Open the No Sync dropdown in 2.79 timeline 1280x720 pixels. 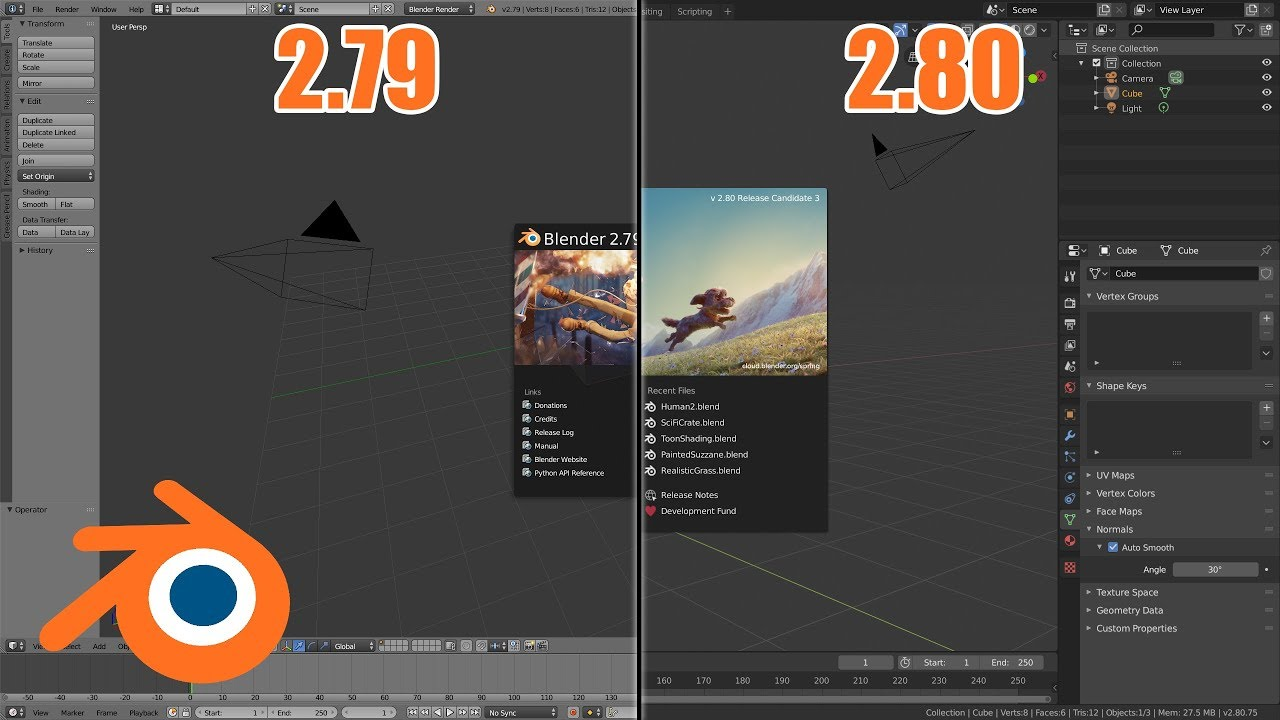[521, 713]
